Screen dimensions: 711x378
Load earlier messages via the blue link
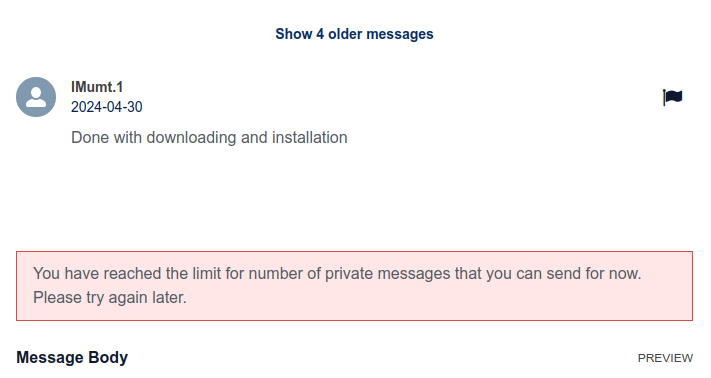pyautogui.click(x=354, y=34)
